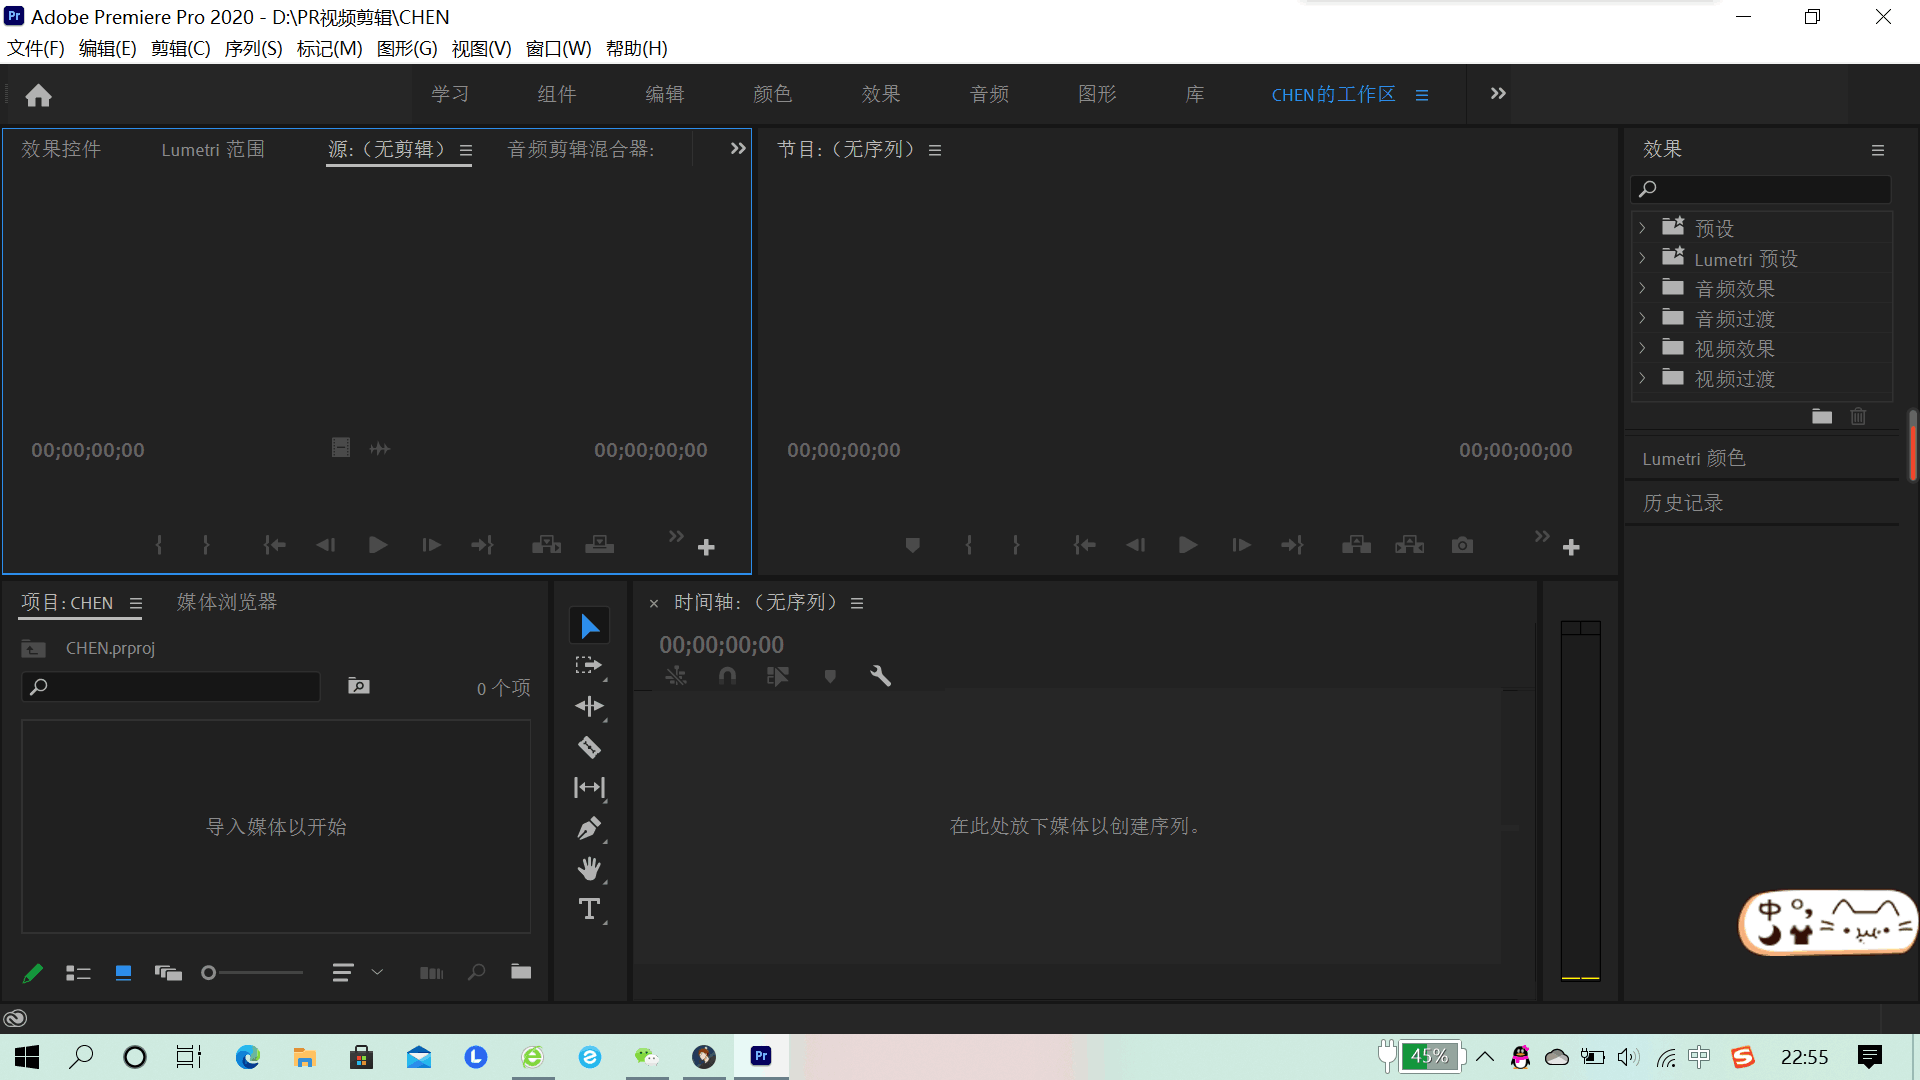Open 媒体浏览器 tab

click(227, 602)
